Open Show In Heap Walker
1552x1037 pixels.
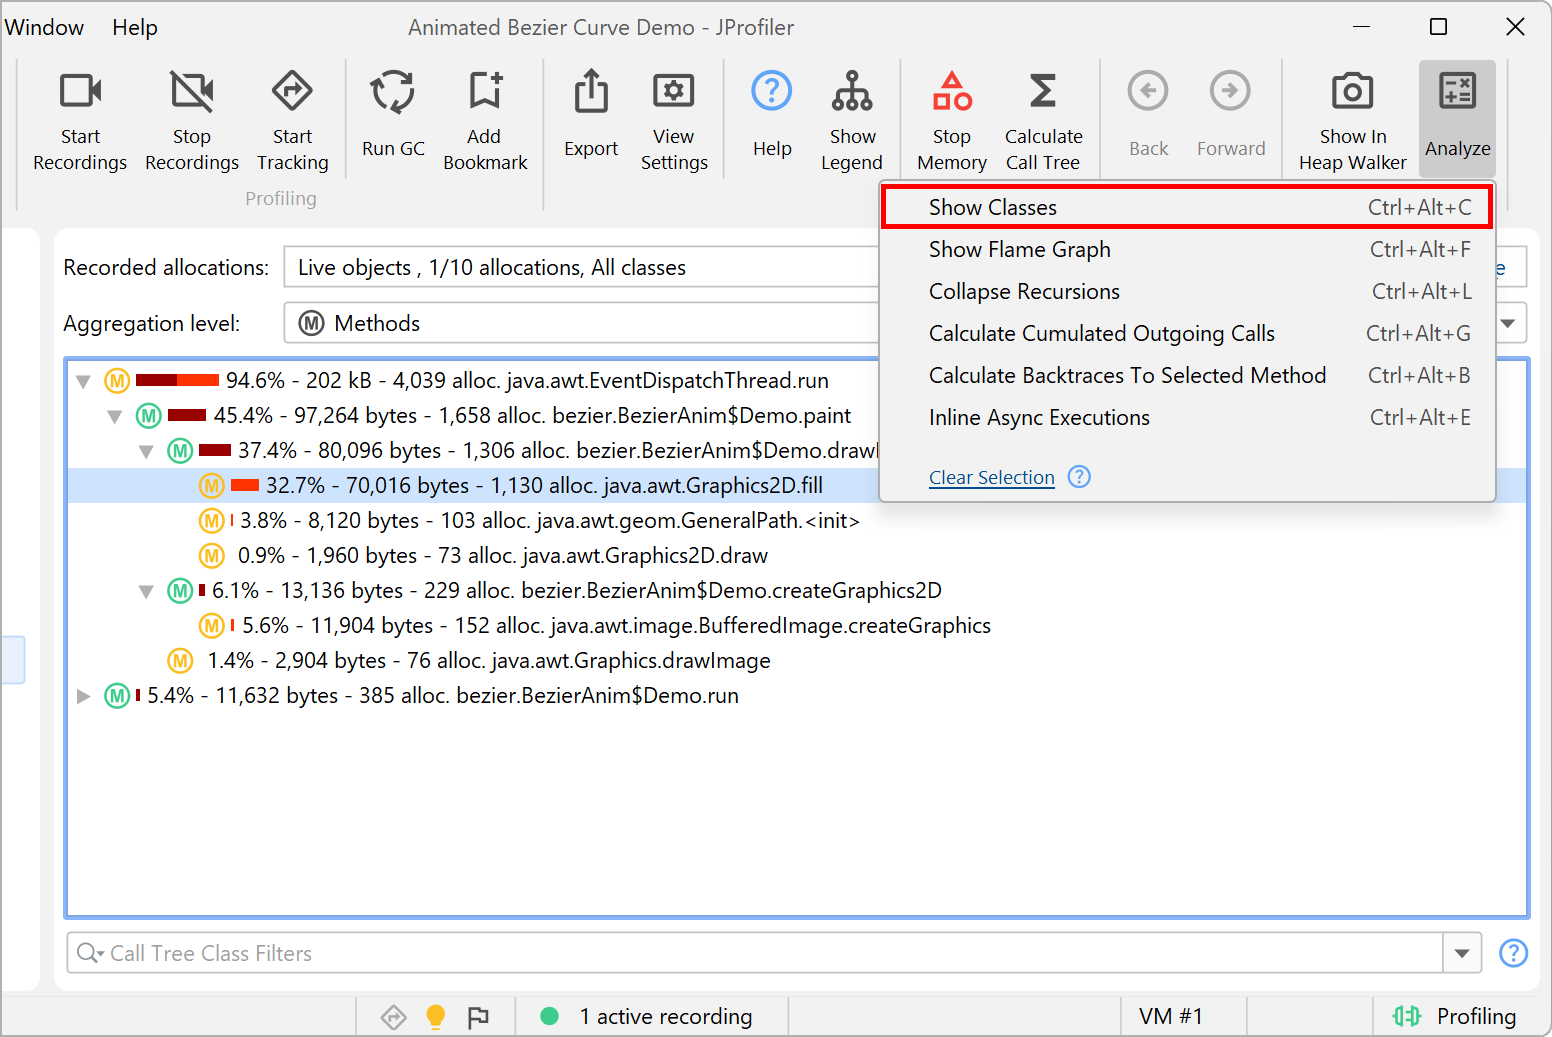coord(1352,92)
